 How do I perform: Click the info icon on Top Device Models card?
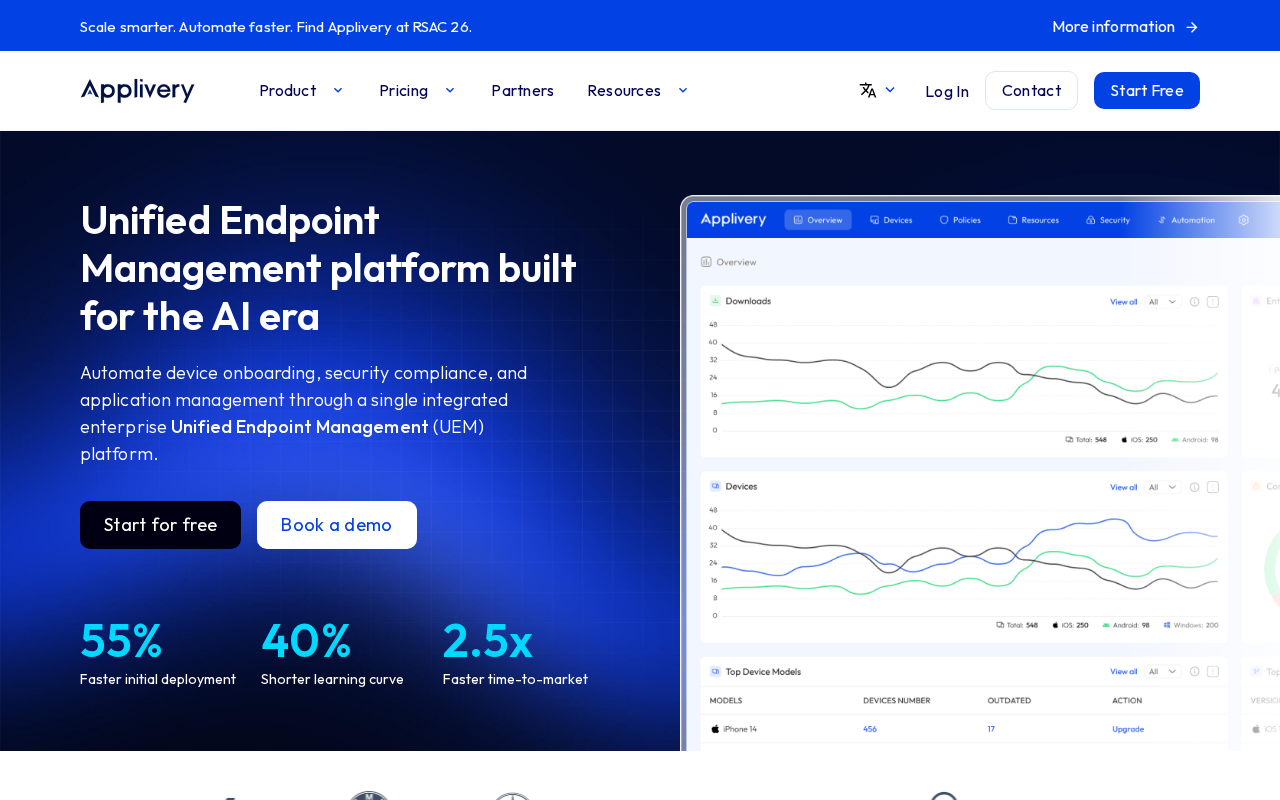point(1194,671)
